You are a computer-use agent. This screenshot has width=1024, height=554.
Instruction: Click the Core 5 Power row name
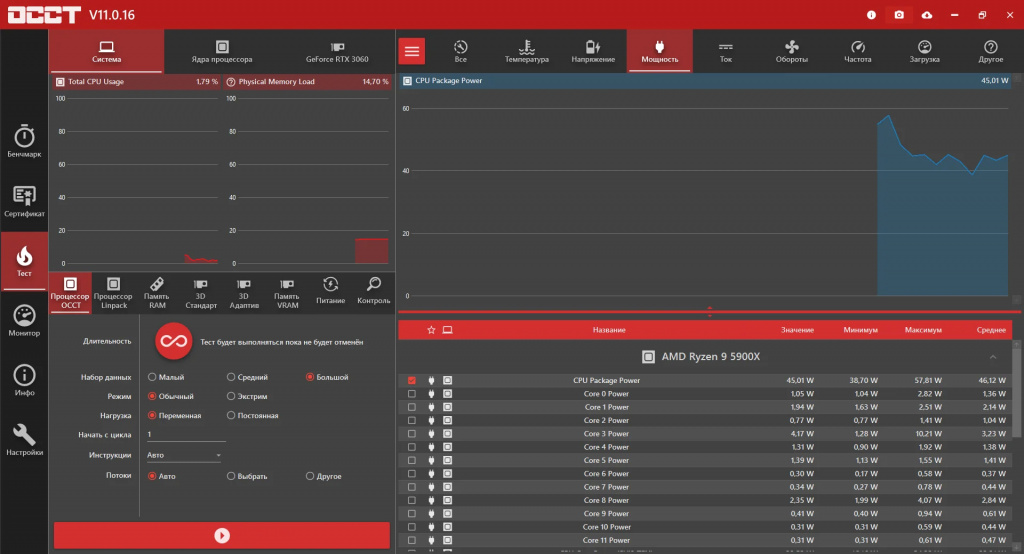(x=606, y=461)
